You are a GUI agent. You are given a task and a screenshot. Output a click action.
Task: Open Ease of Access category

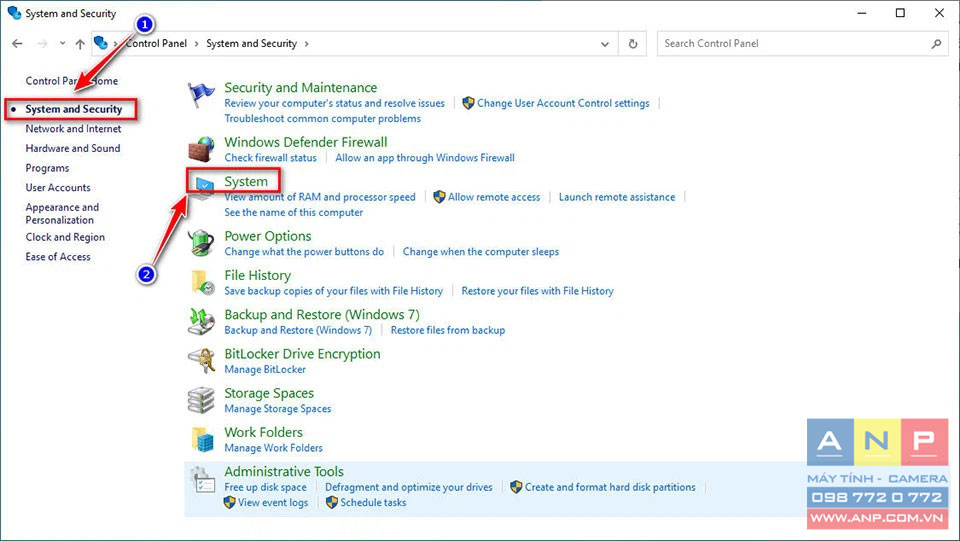click(58, 256)
